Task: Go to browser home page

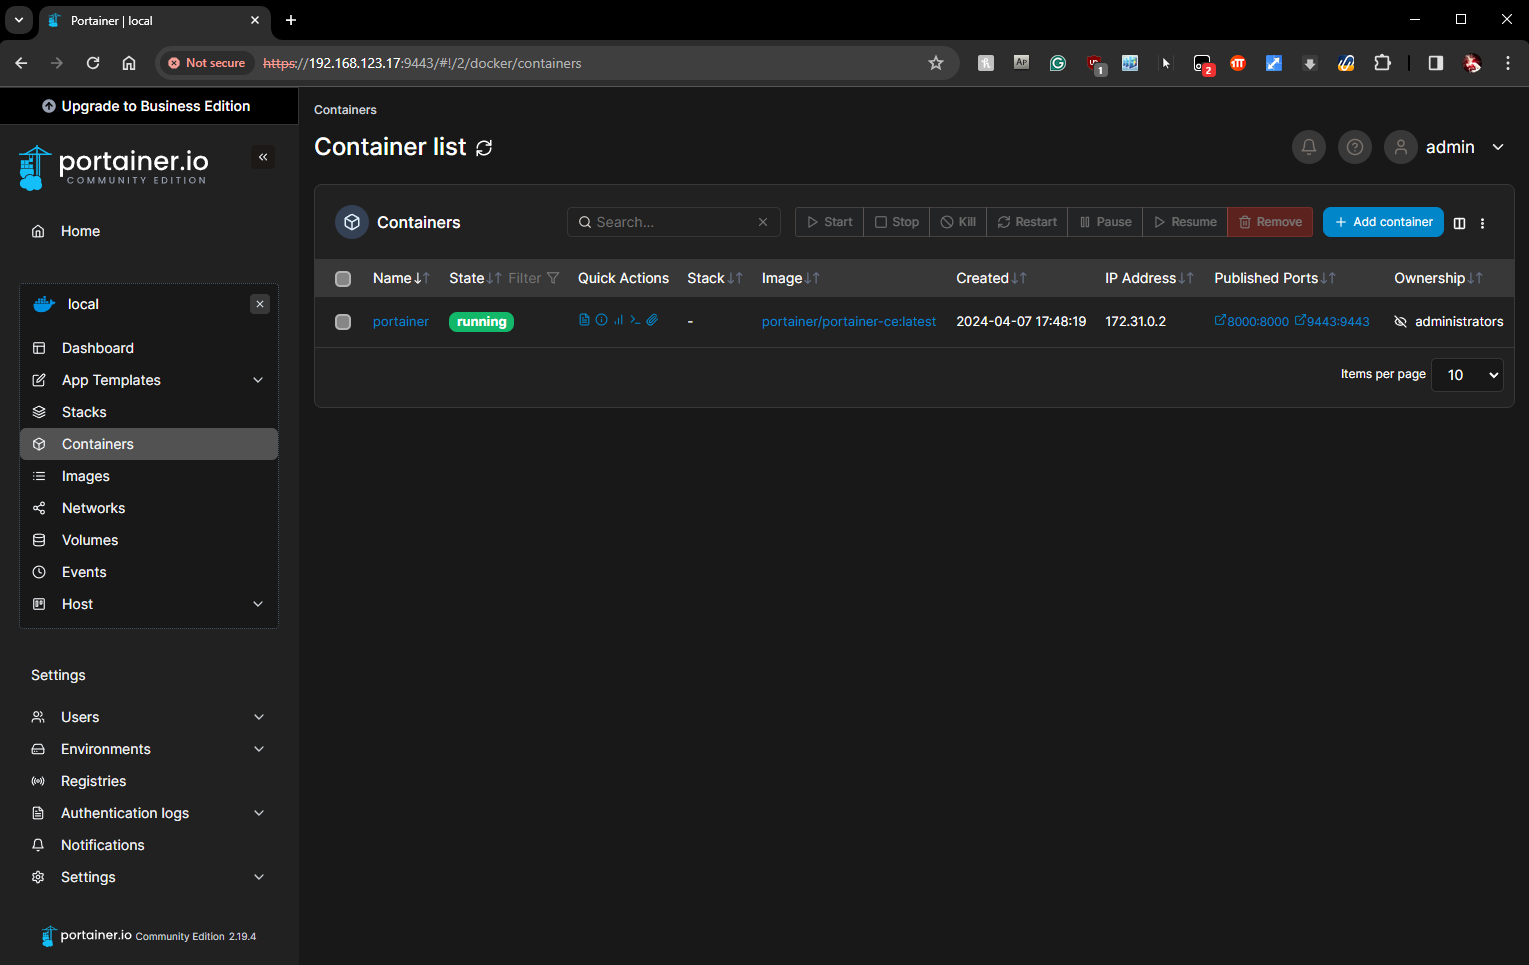Action: coord(129,63)
